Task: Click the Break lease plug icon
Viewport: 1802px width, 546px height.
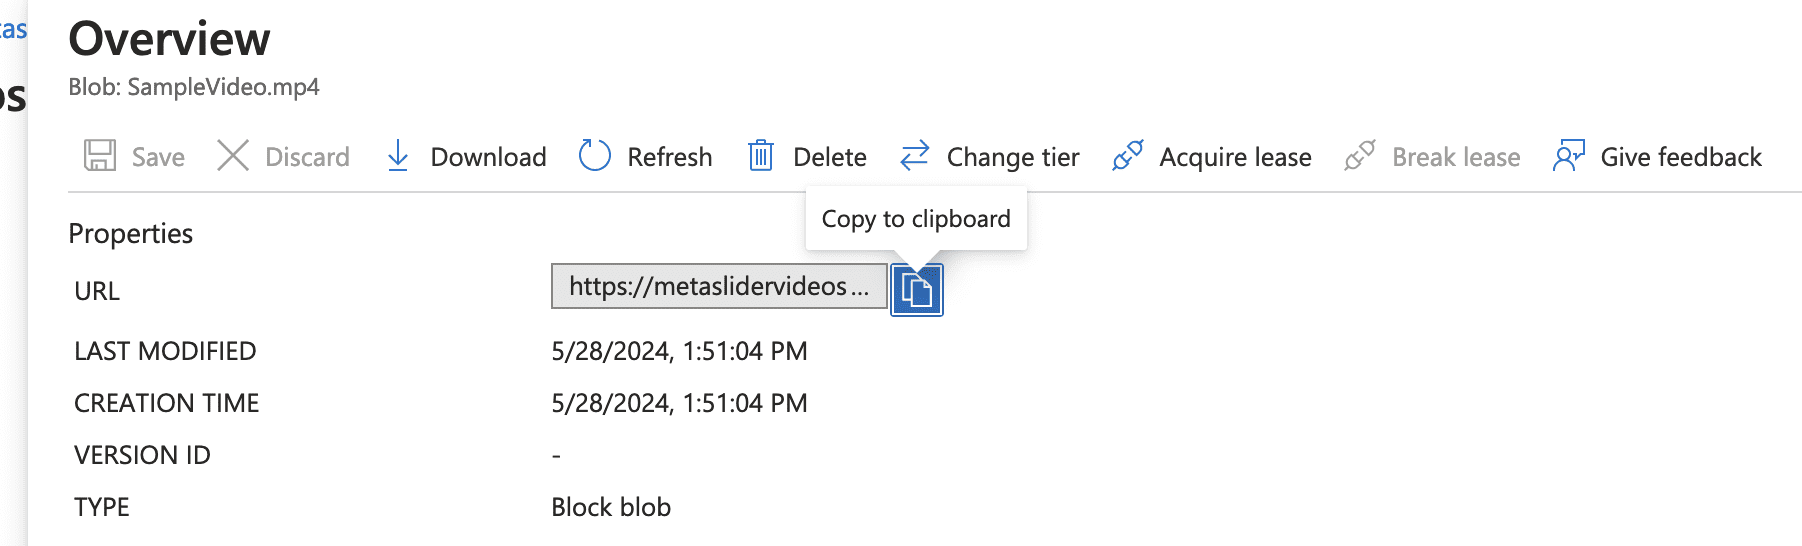Action: coord(1360,156)
